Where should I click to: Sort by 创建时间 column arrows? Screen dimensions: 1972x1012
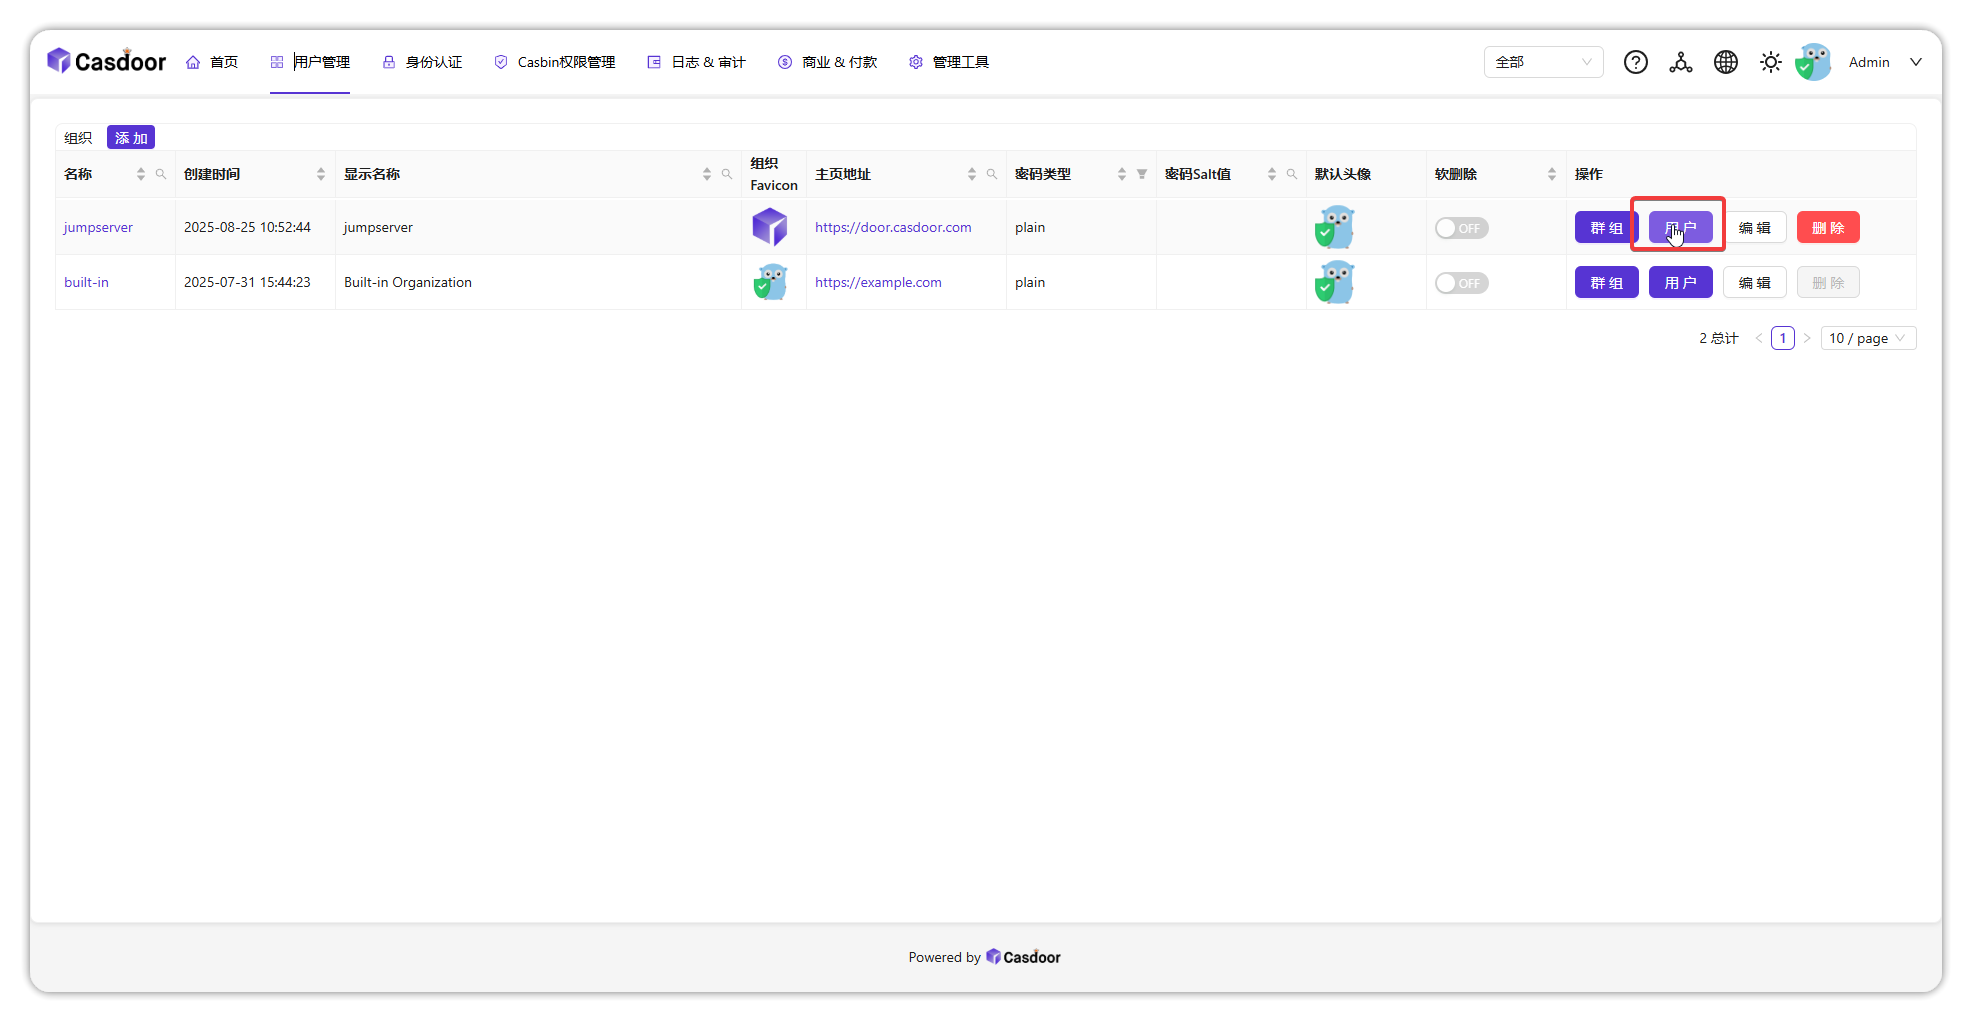[x=321, y=174]
